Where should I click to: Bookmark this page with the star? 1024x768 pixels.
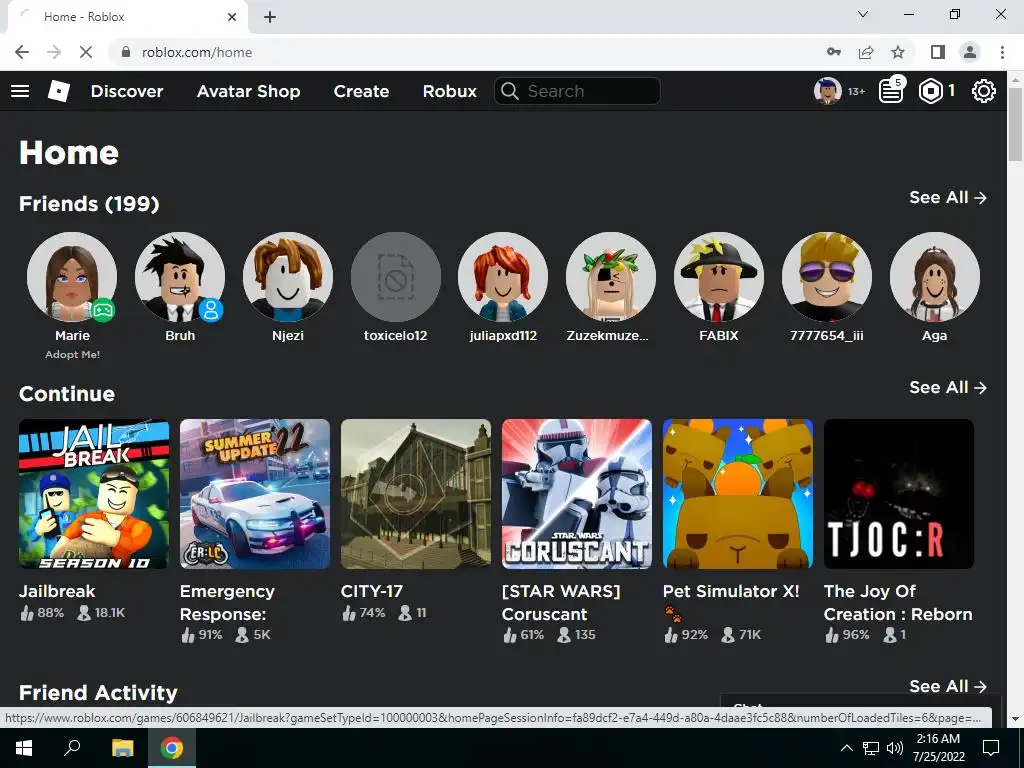tap(898, 52)
